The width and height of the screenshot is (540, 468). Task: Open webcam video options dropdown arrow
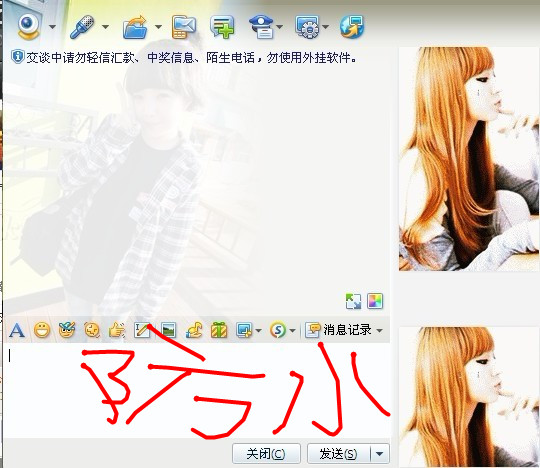[52, 27]
